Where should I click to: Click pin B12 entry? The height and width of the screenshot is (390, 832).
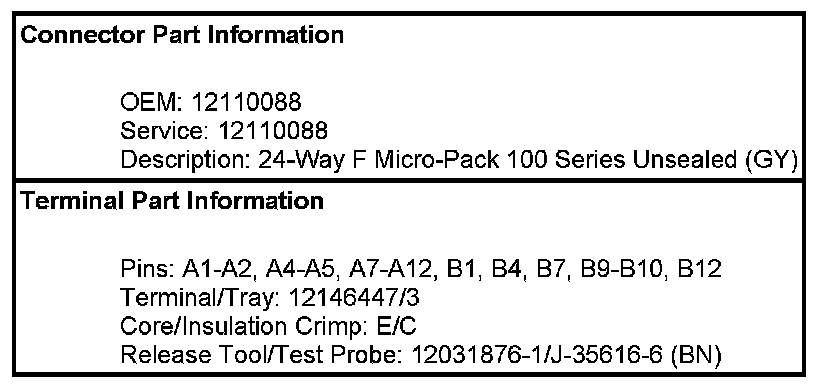click(700, 269)
